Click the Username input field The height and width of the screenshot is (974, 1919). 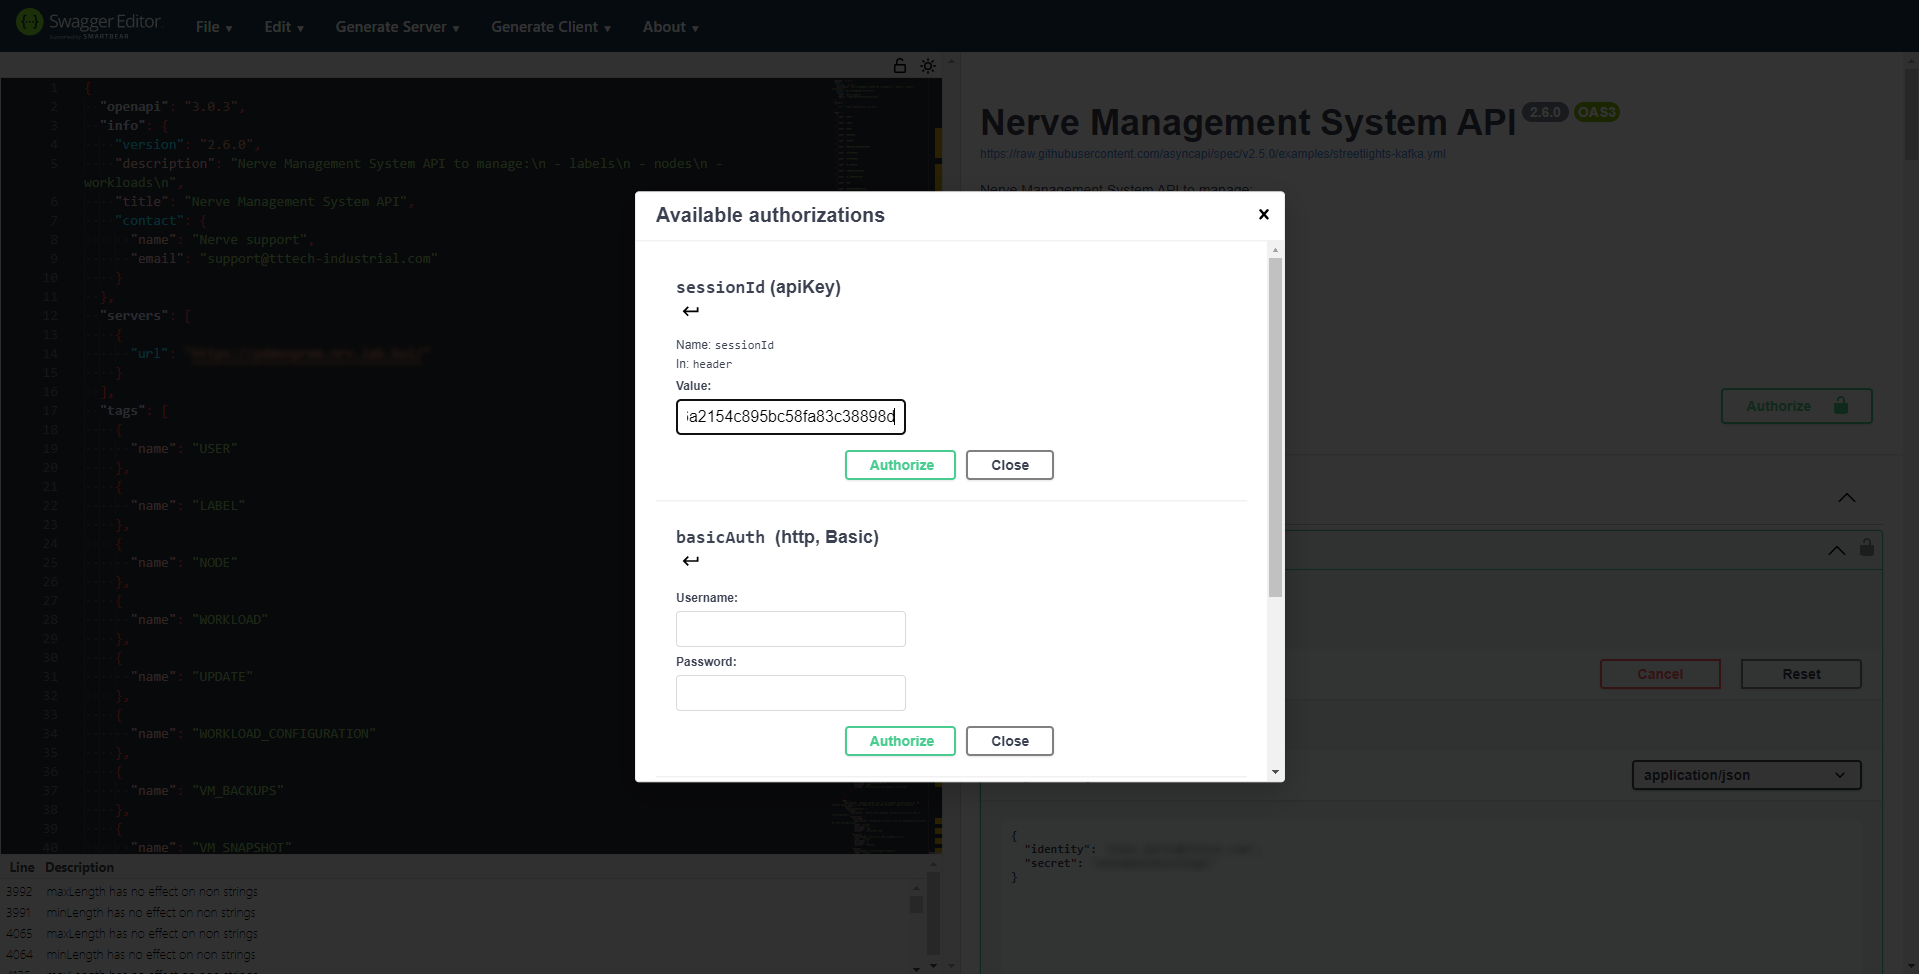coord(790,629)
